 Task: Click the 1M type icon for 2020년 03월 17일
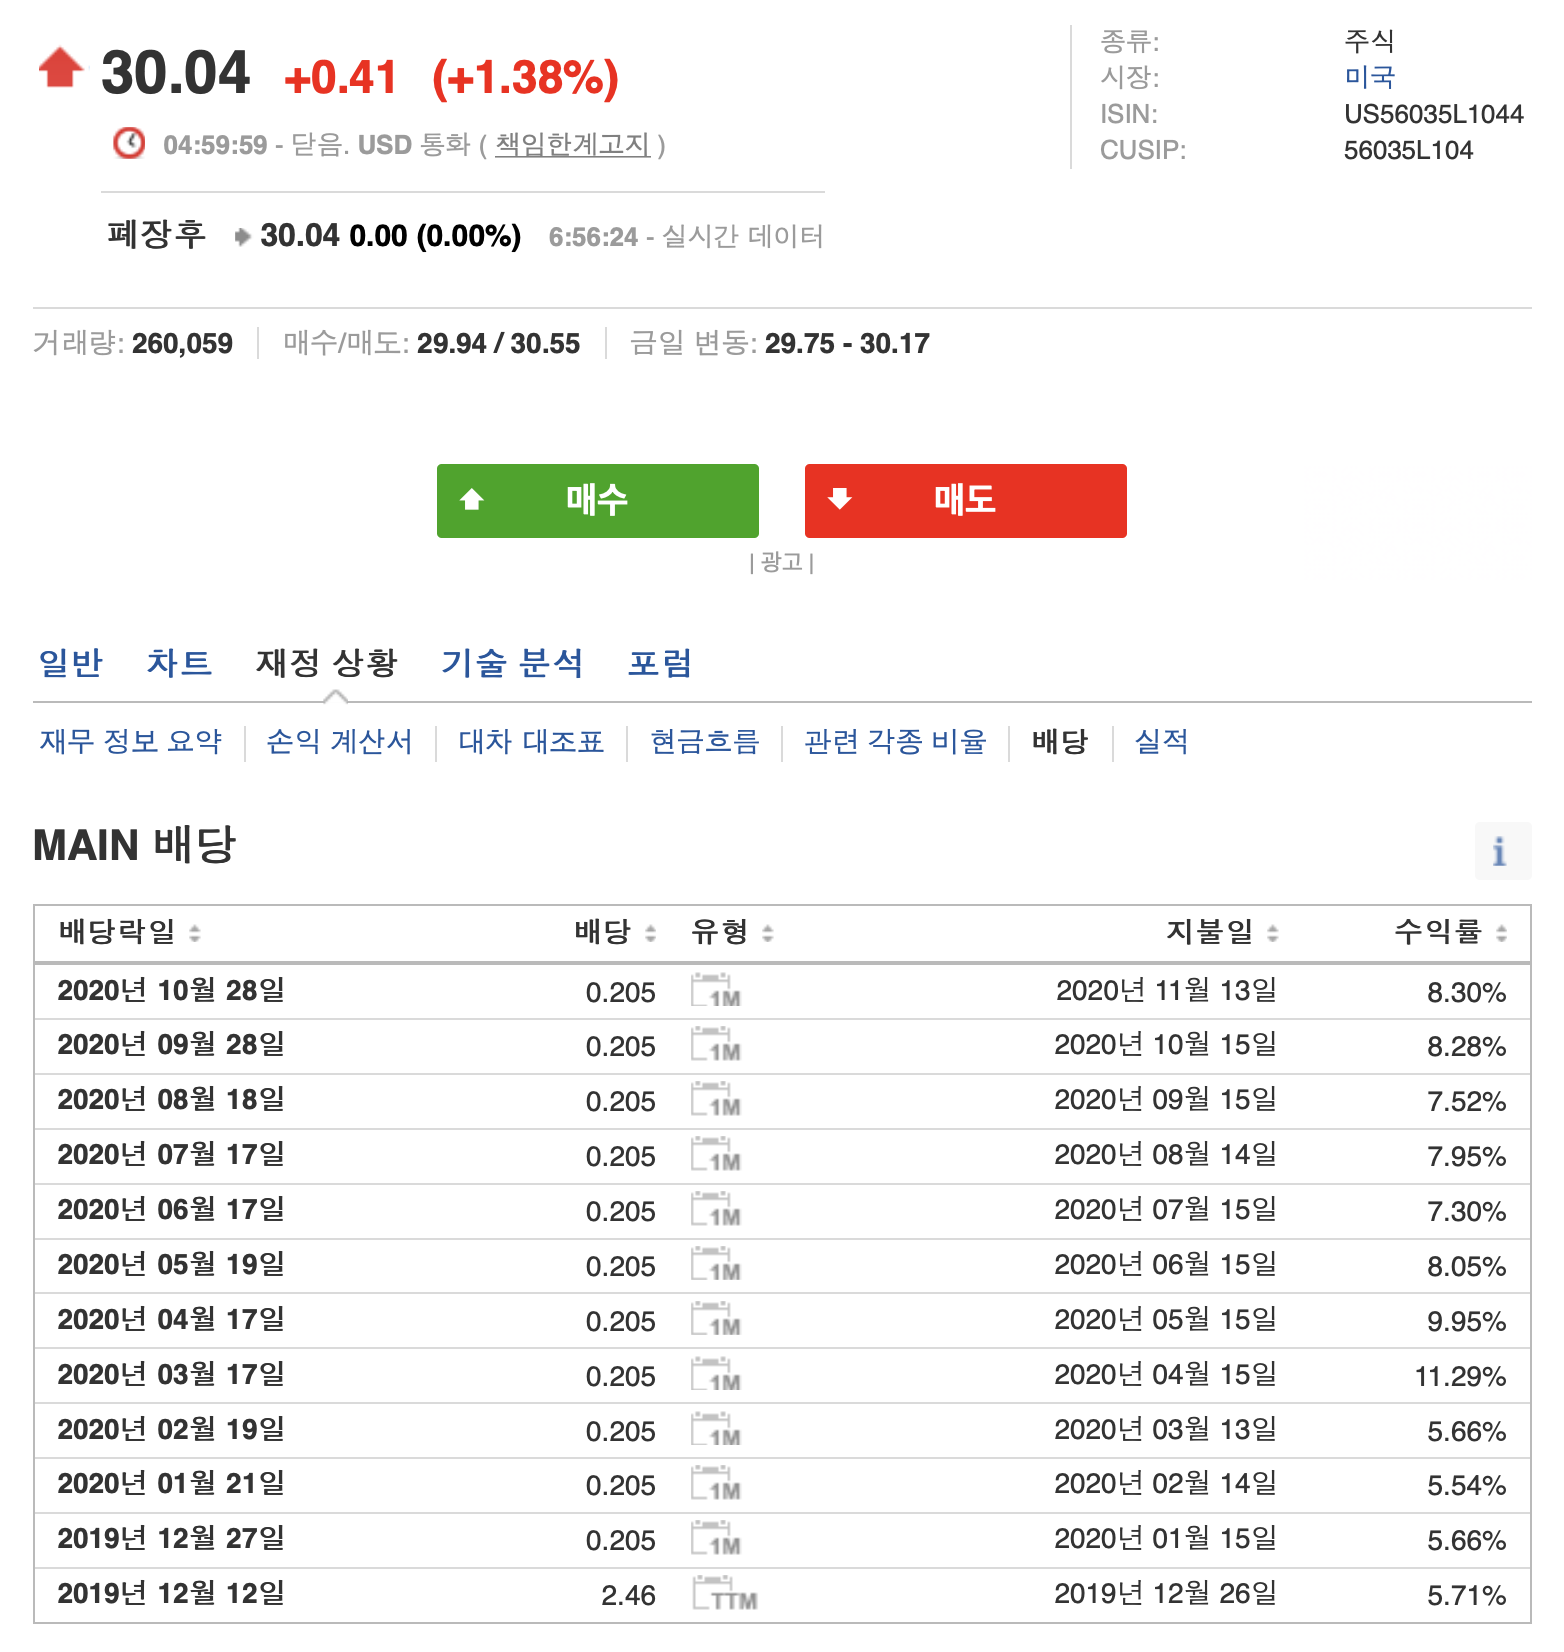point(716,1375)
